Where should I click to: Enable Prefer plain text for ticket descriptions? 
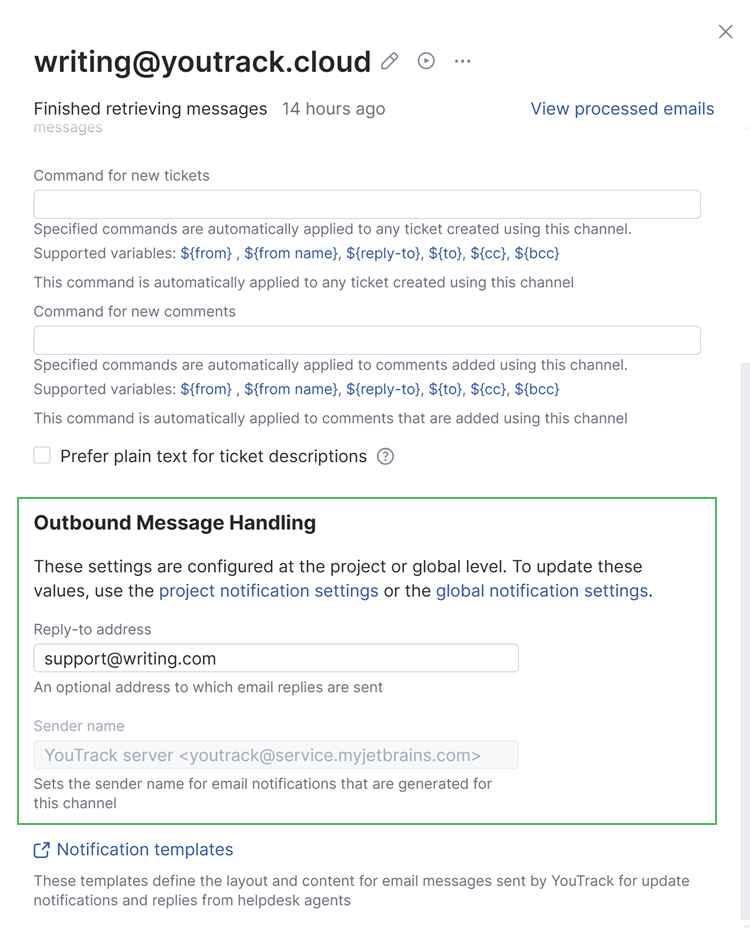point(42,456)
